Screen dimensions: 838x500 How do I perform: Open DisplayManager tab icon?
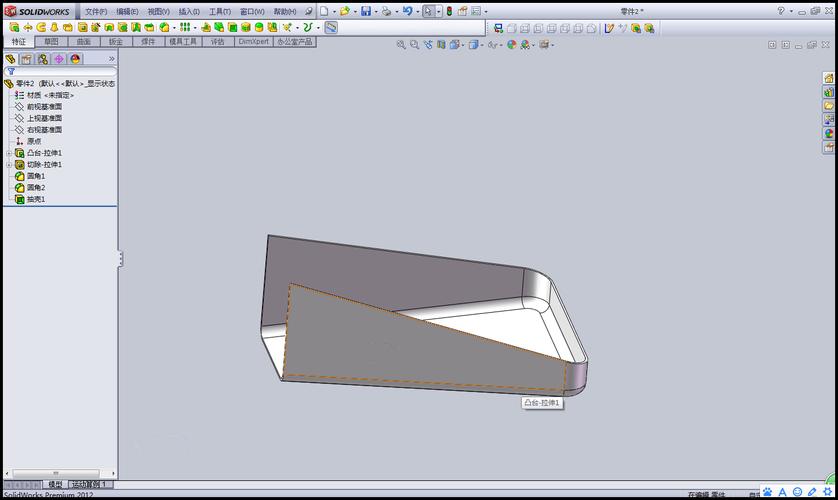point(75,59)
